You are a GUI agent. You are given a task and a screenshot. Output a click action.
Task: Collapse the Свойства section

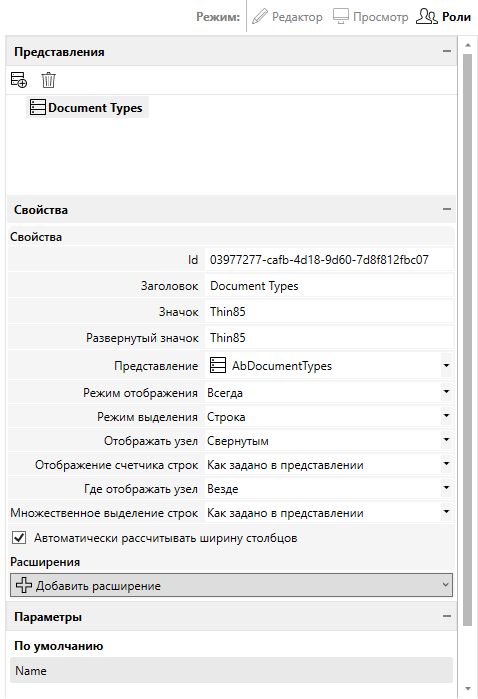(x=447, y=209)
